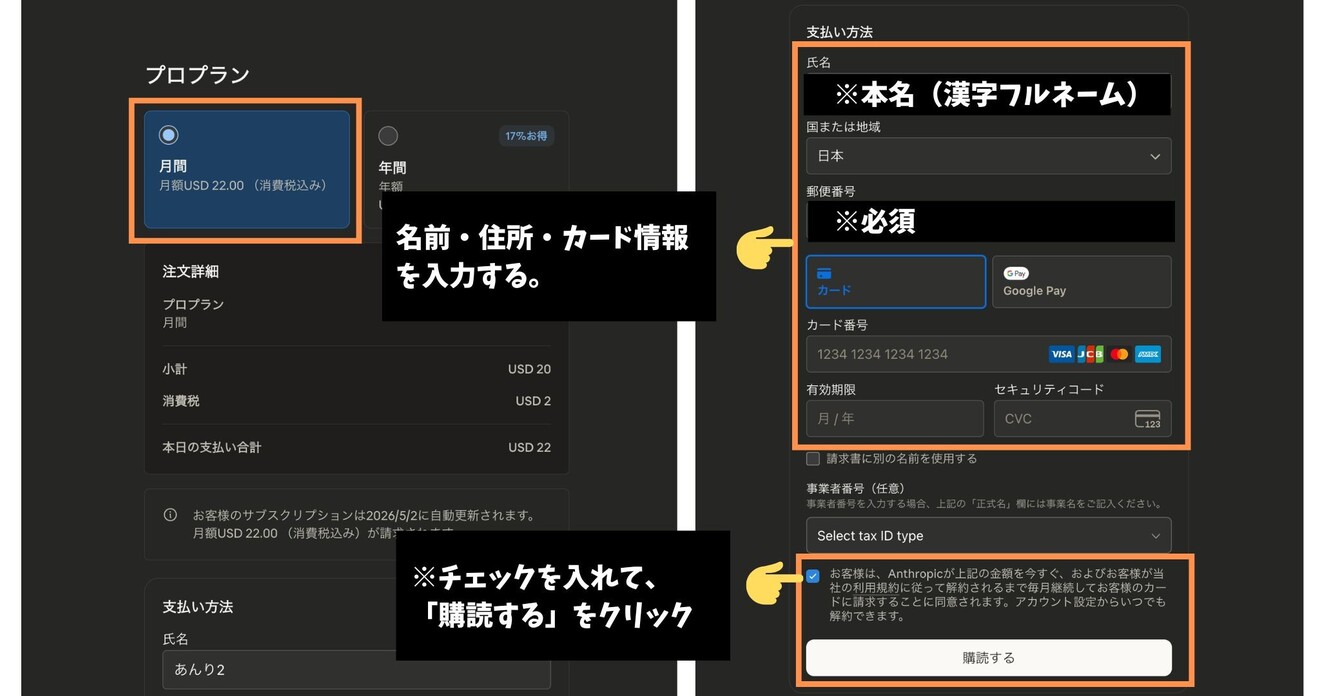Click the Mastercard brand icon
Viewport: 1320px width, 696px height.
click(x=1119, y=354)
